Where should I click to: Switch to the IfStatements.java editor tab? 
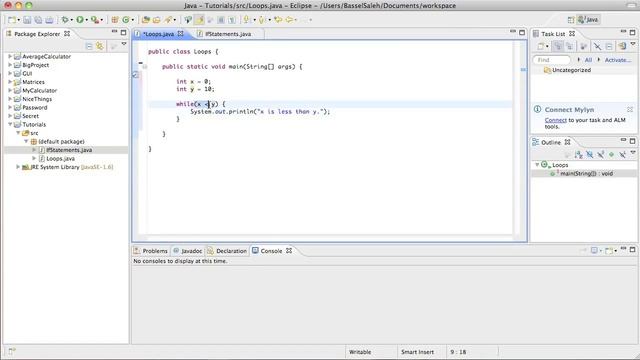pyautogui.click(x=228, y=34)
